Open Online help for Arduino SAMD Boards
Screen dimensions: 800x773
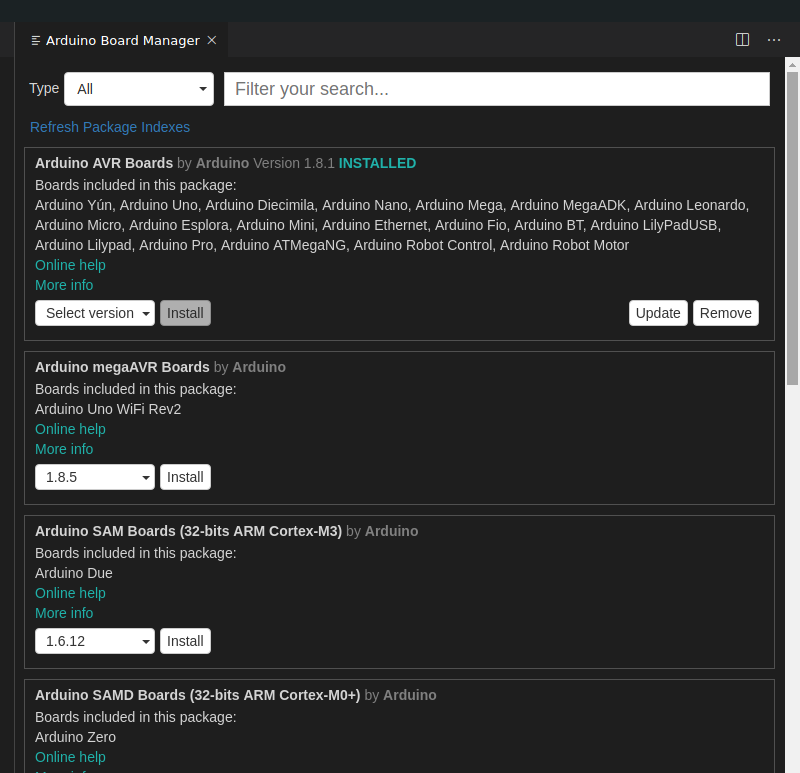(70, 757)
